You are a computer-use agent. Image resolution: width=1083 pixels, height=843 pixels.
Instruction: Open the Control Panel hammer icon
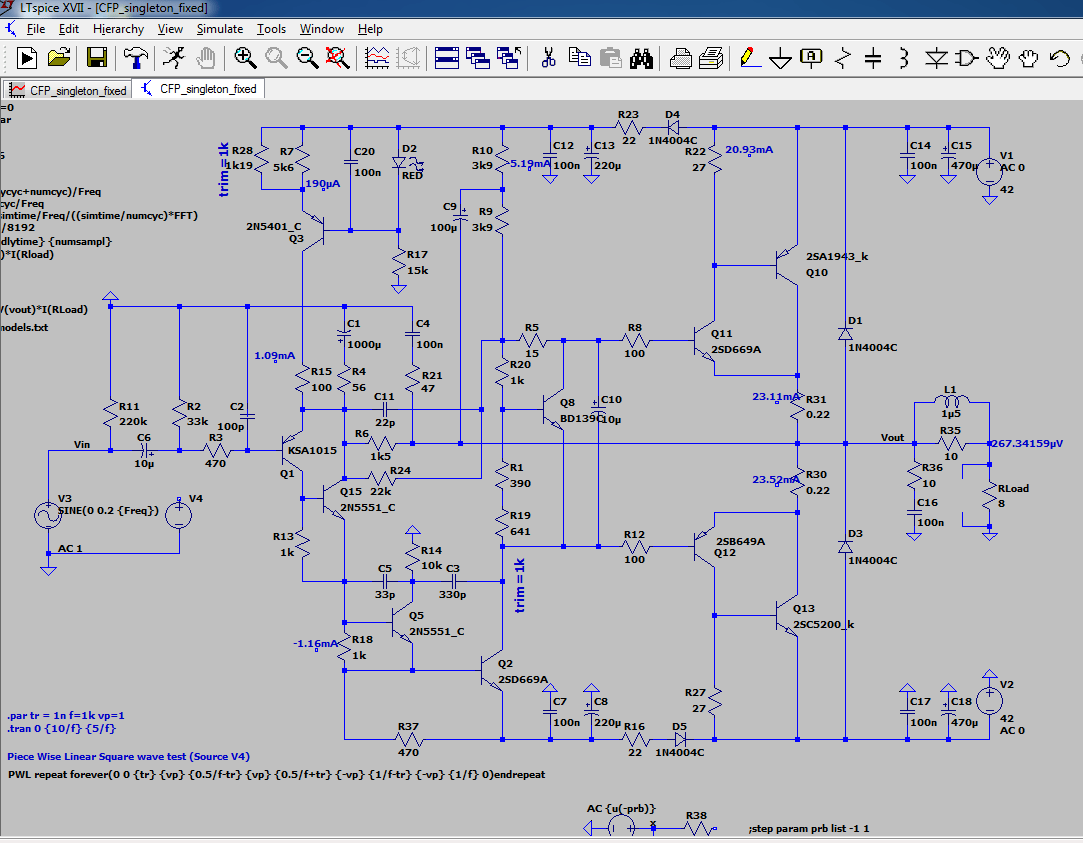(x=135, y=58)
